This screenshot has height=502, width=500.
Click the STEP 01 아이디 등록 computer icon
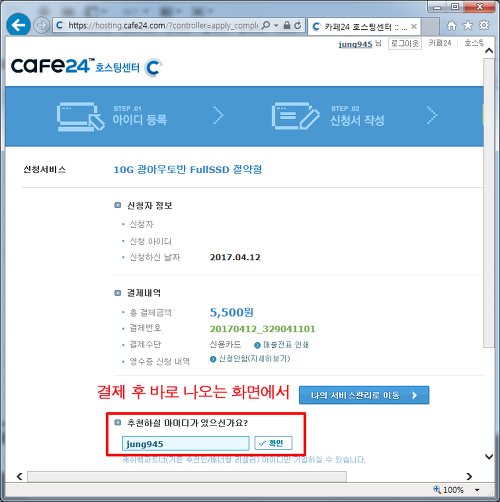(81, 117)
